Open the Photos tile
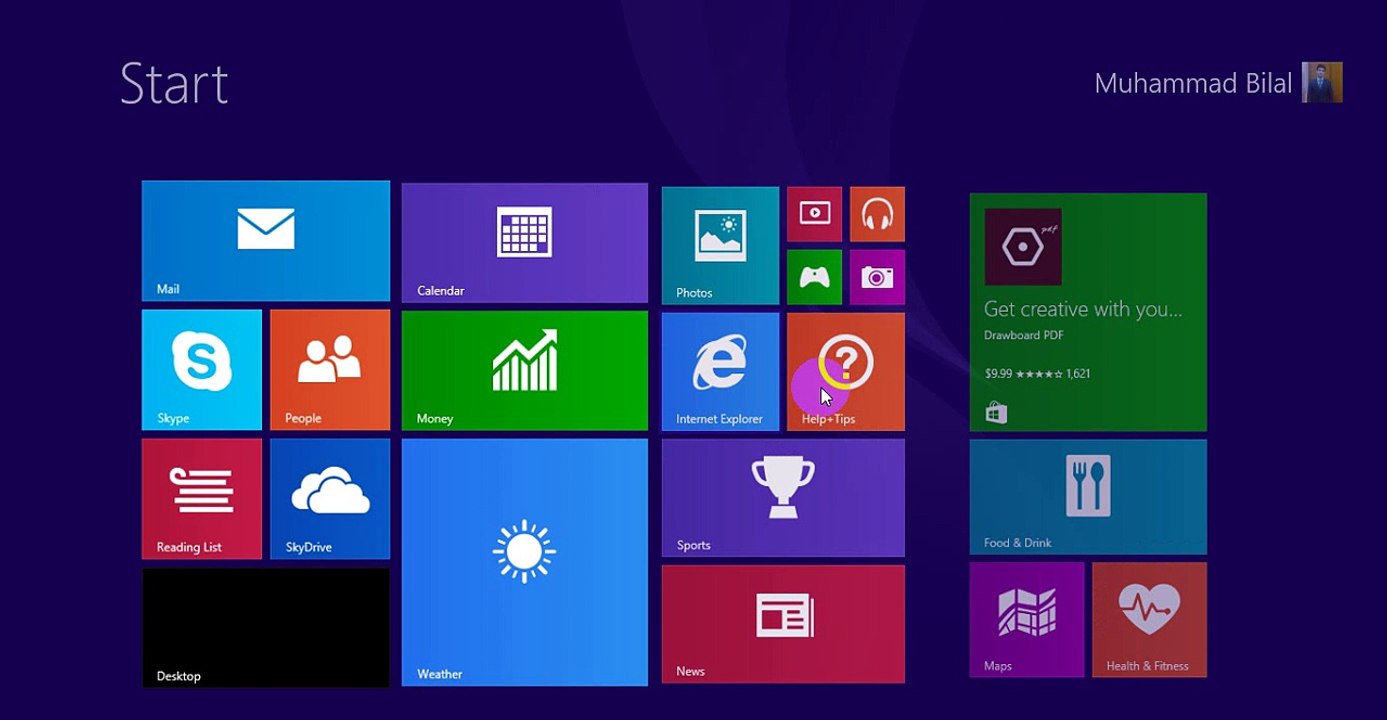 pyautogui.click(x=720, y=246)
